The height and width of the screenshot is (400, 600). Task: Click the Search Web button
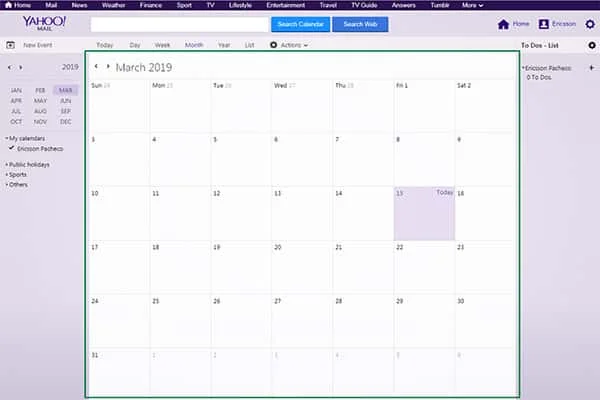[360, 24]
